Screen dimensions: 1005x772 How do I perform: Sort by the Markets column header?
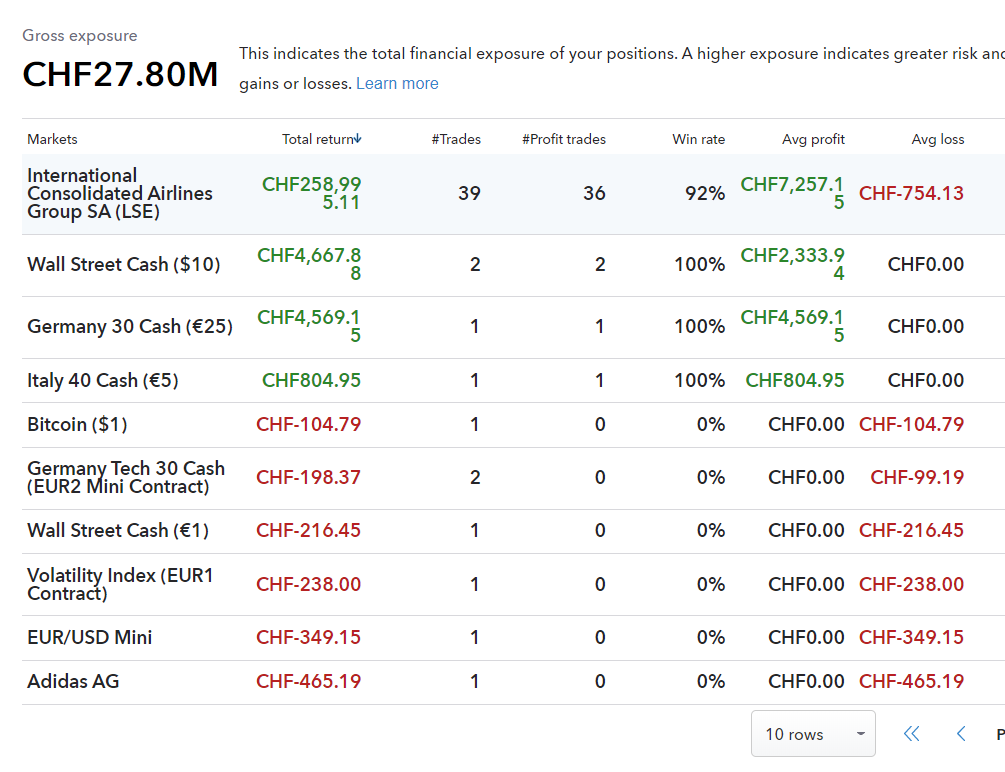[x=52, y=139]
